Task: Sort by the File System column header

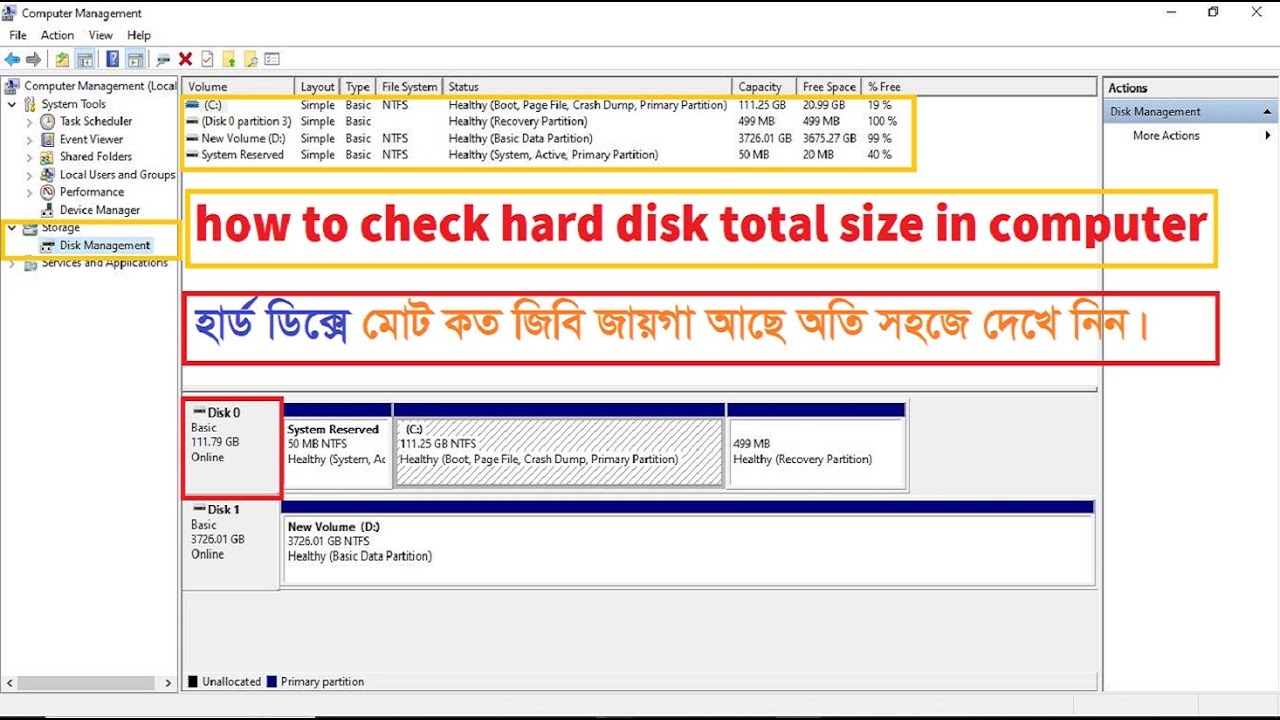Action: [x=410, y=87]
